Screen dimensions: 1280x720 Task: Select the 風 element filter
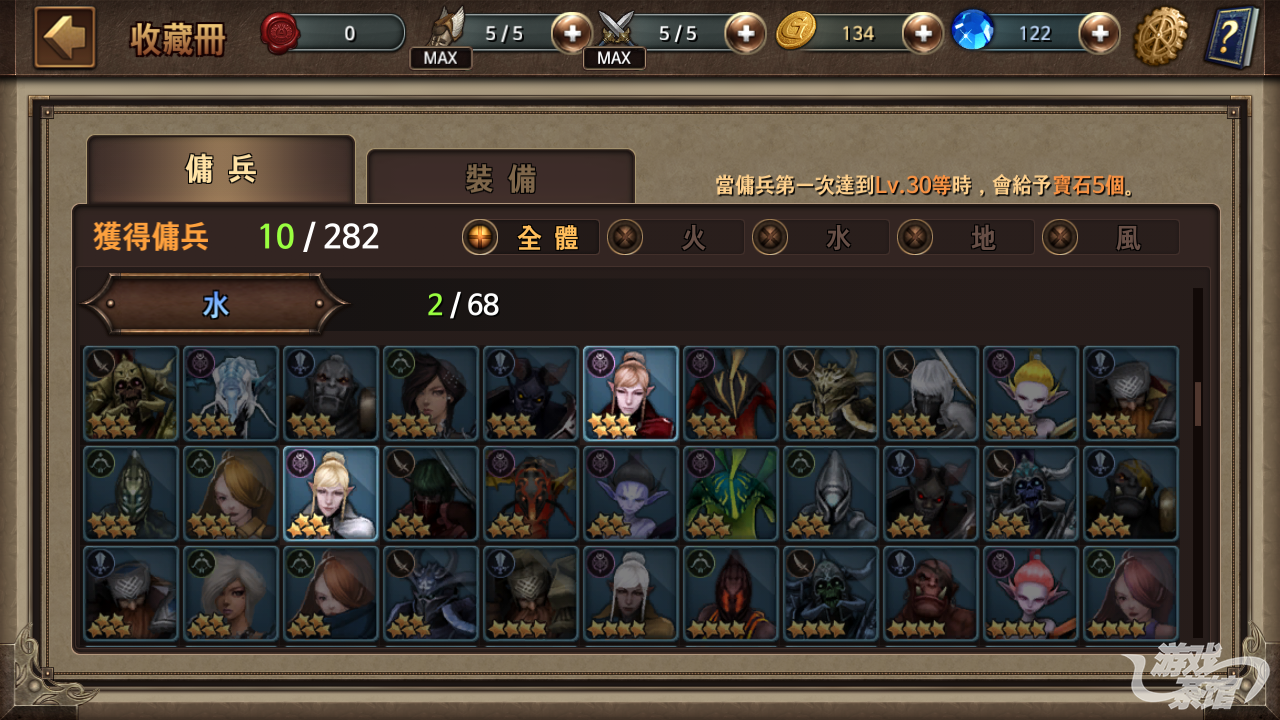(x=1110, y=238)
